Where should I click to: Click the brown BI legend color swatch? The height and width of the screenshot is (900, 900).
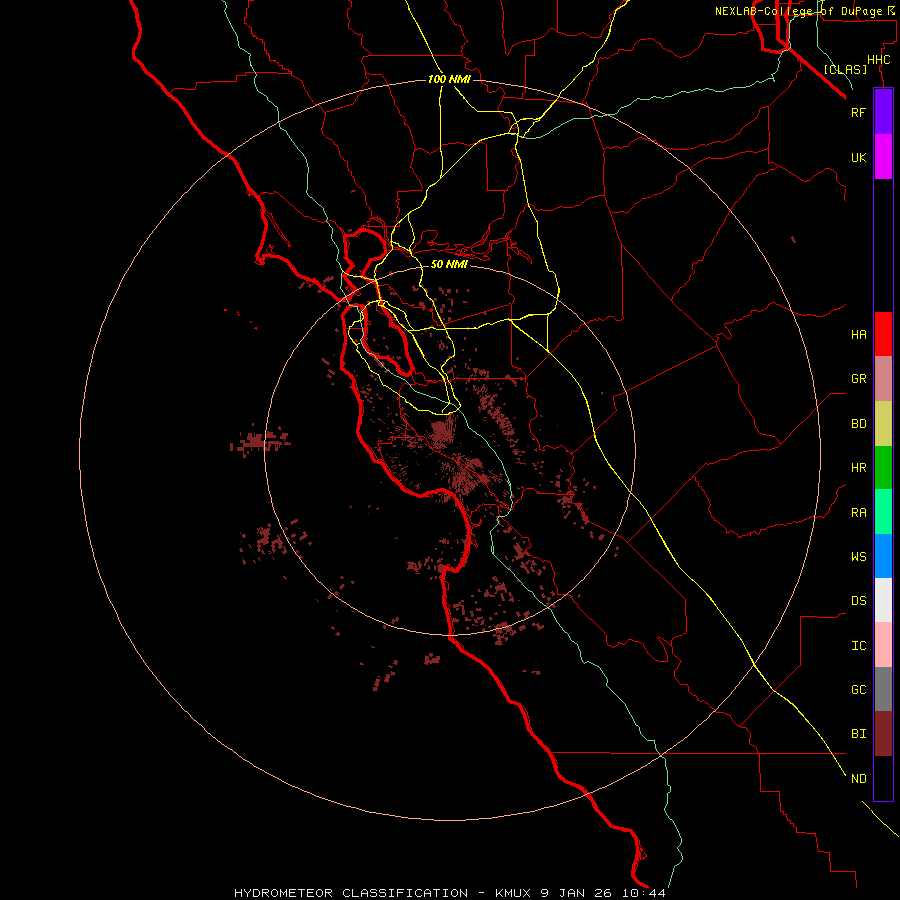[883, 734]
